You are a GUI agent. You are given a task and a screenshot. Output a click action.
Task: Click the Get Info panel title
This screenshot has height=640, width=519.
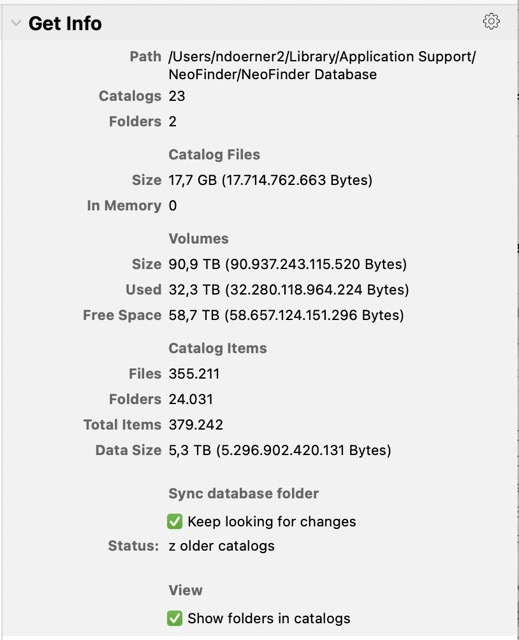pyautogui.click(x=65, y=23)
